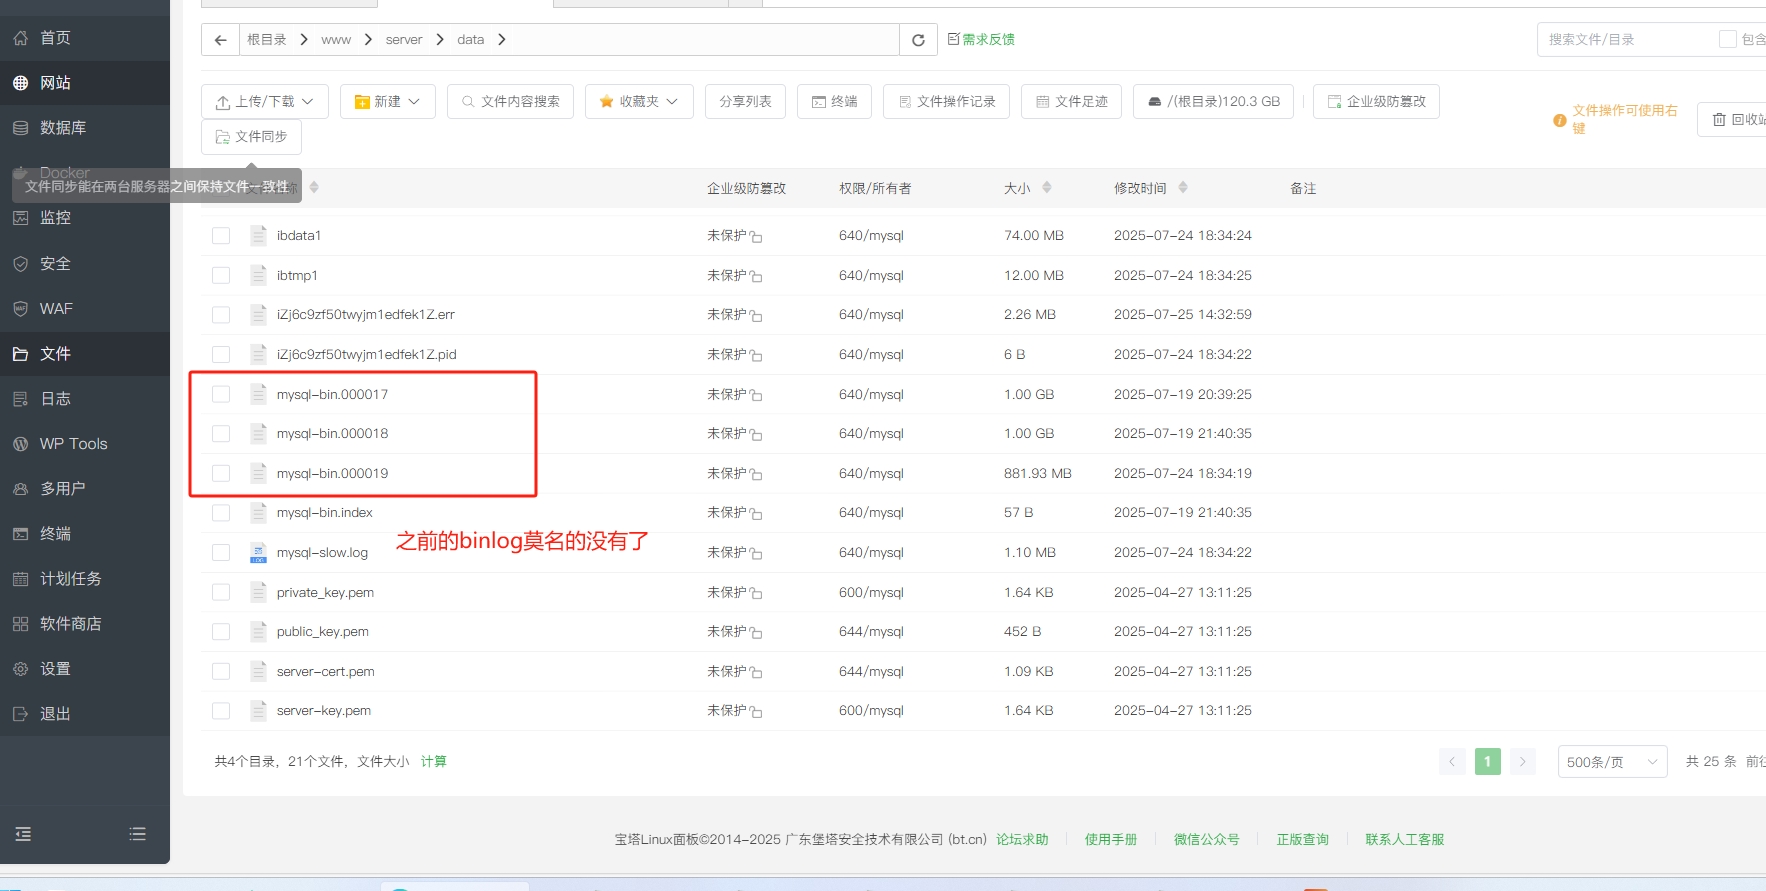Open the 网站 websites sidebar item
The height and width of the screenshot is (891, 1766).
coord(84,83)
